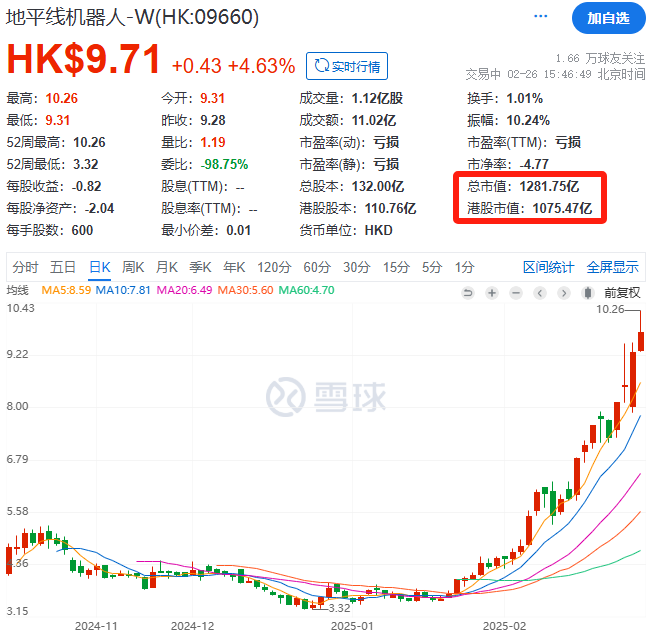
Task: Switch to the 60分 chart tab
Action: 317,267
